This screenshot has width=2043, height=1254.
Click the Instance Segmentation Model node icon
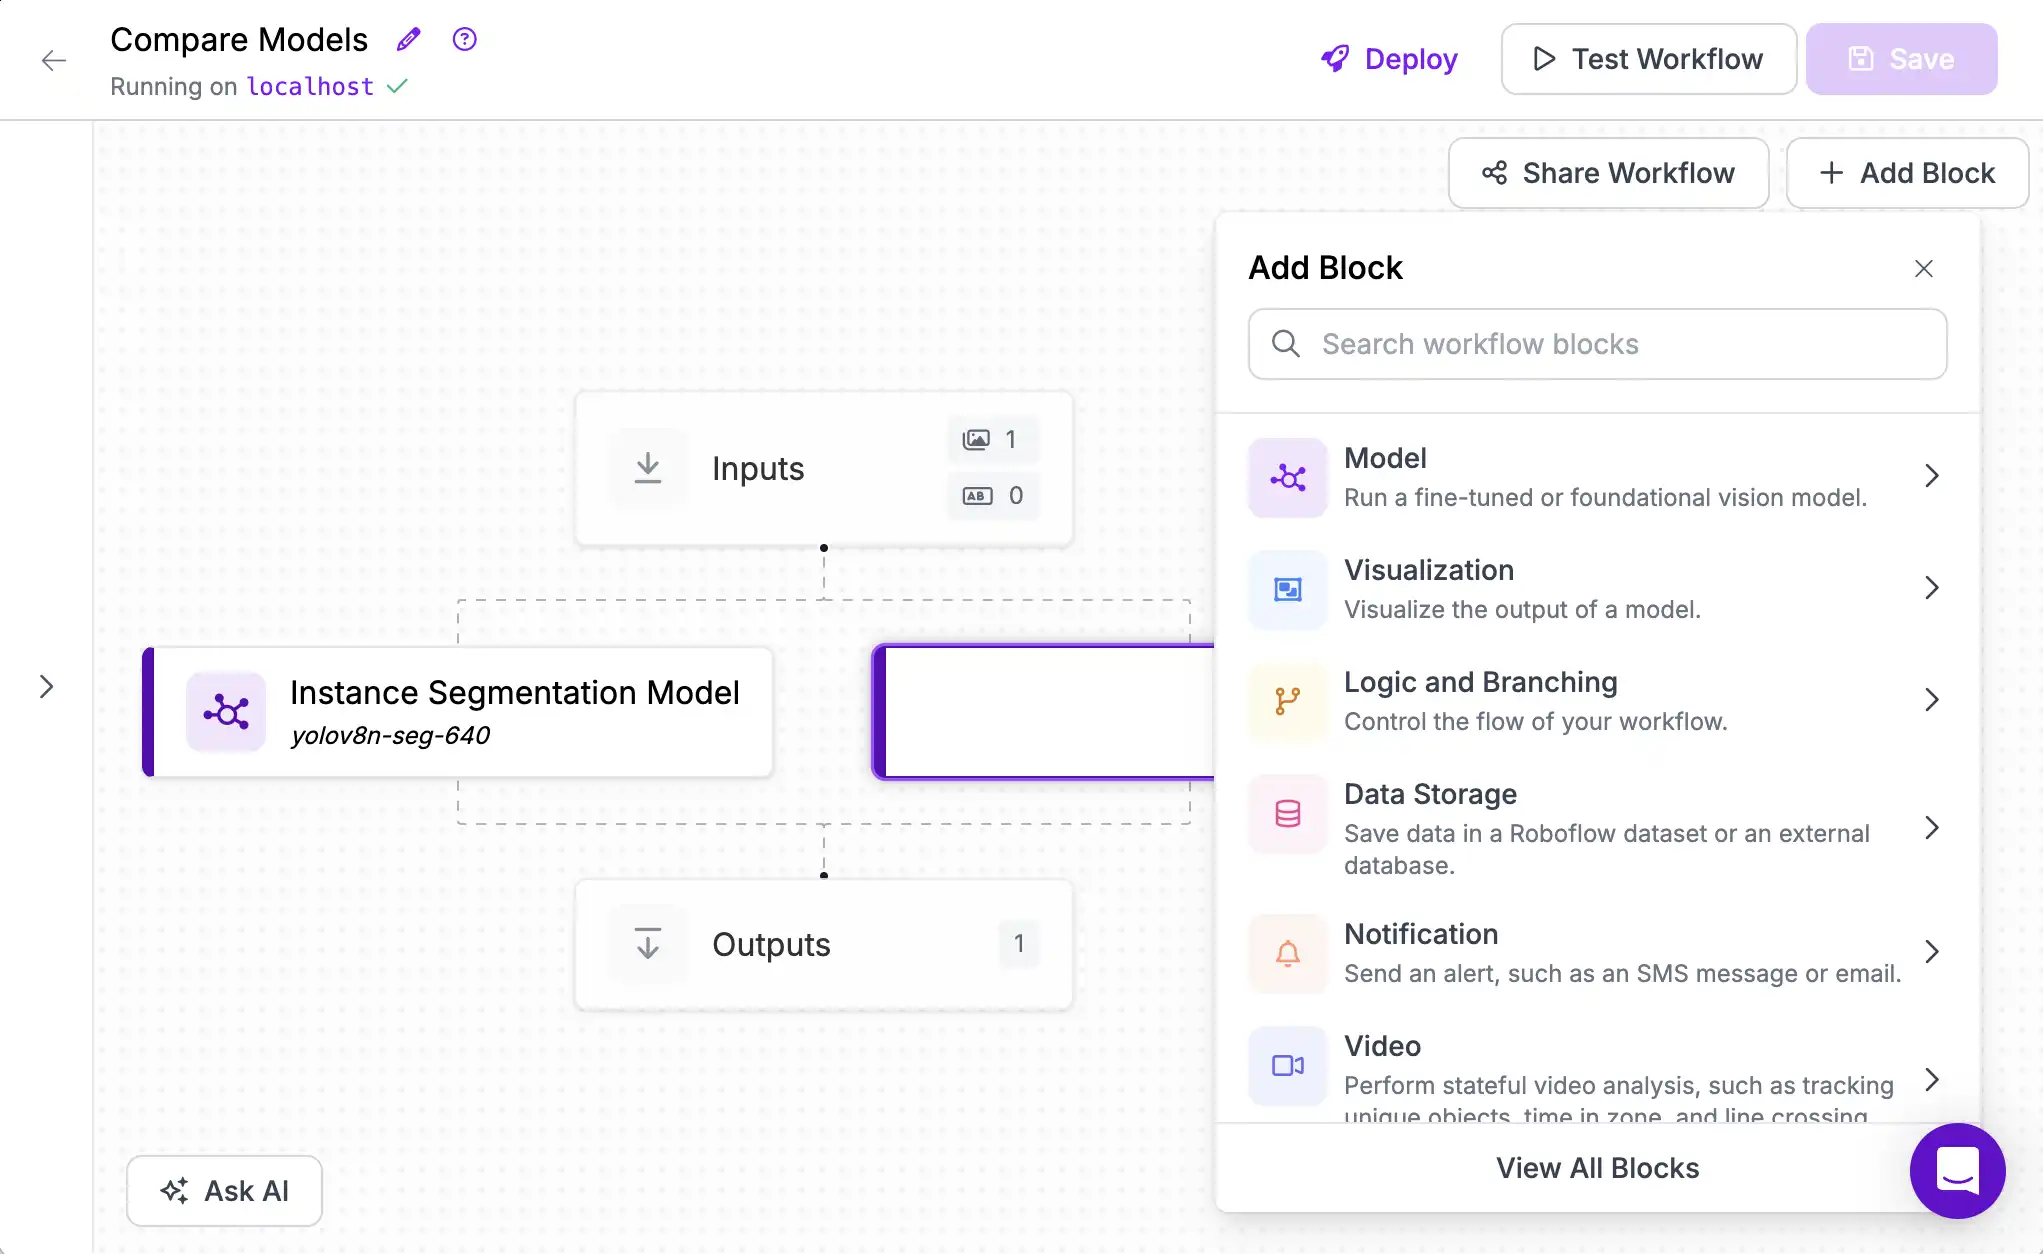(226, 712)
